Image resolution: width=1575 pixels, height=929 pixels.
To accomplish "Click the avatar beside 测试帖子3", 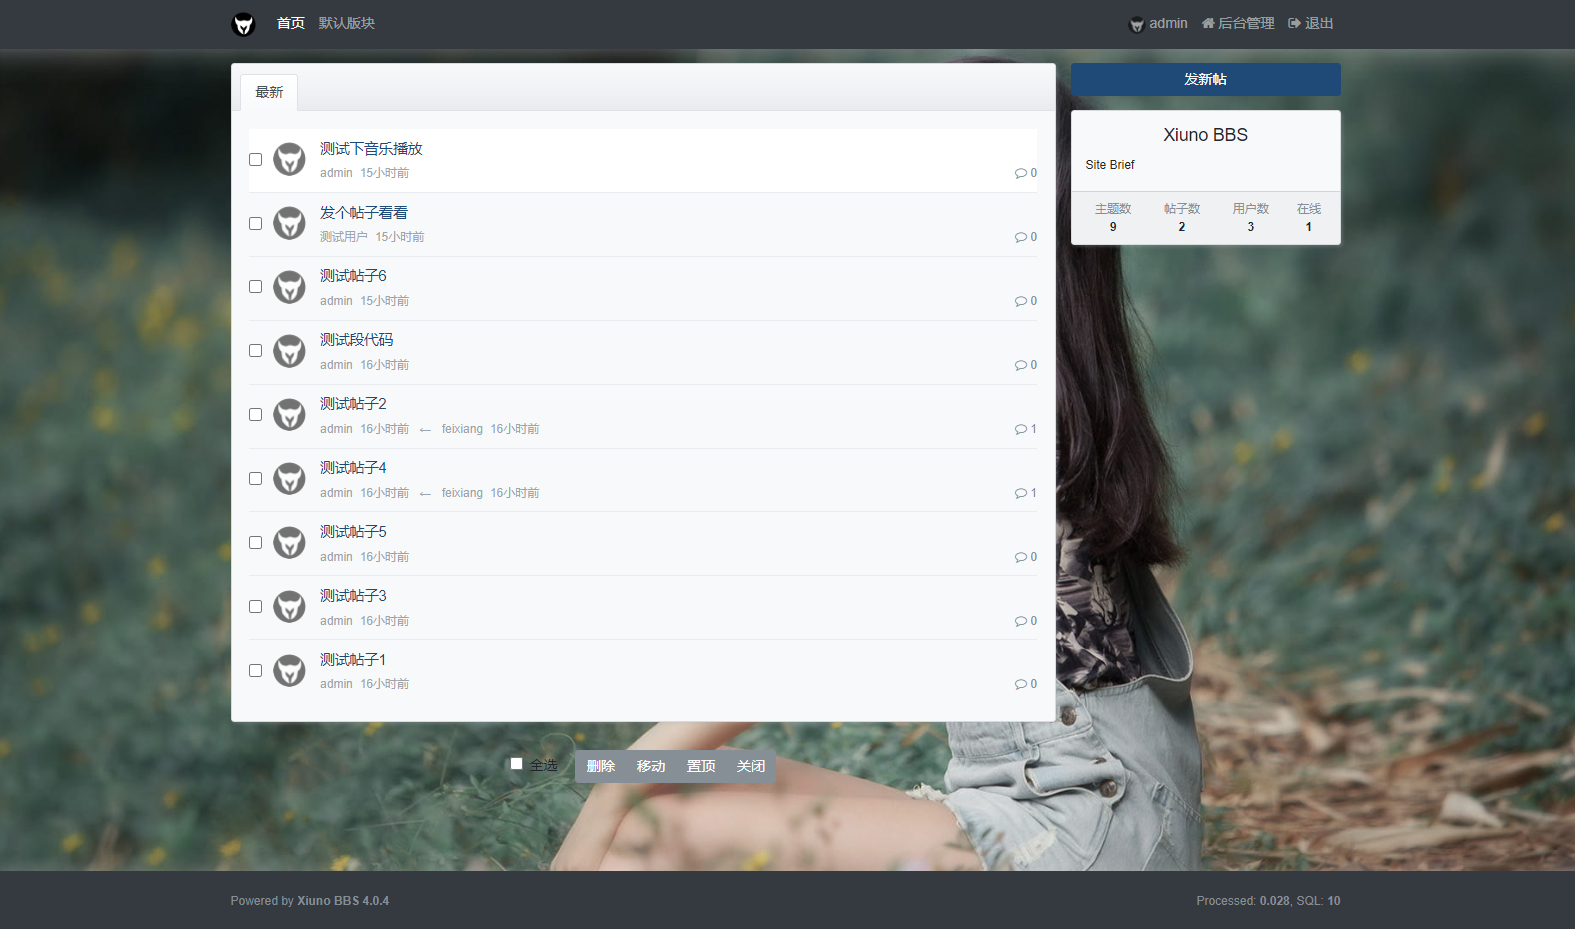I will point(289,607).
